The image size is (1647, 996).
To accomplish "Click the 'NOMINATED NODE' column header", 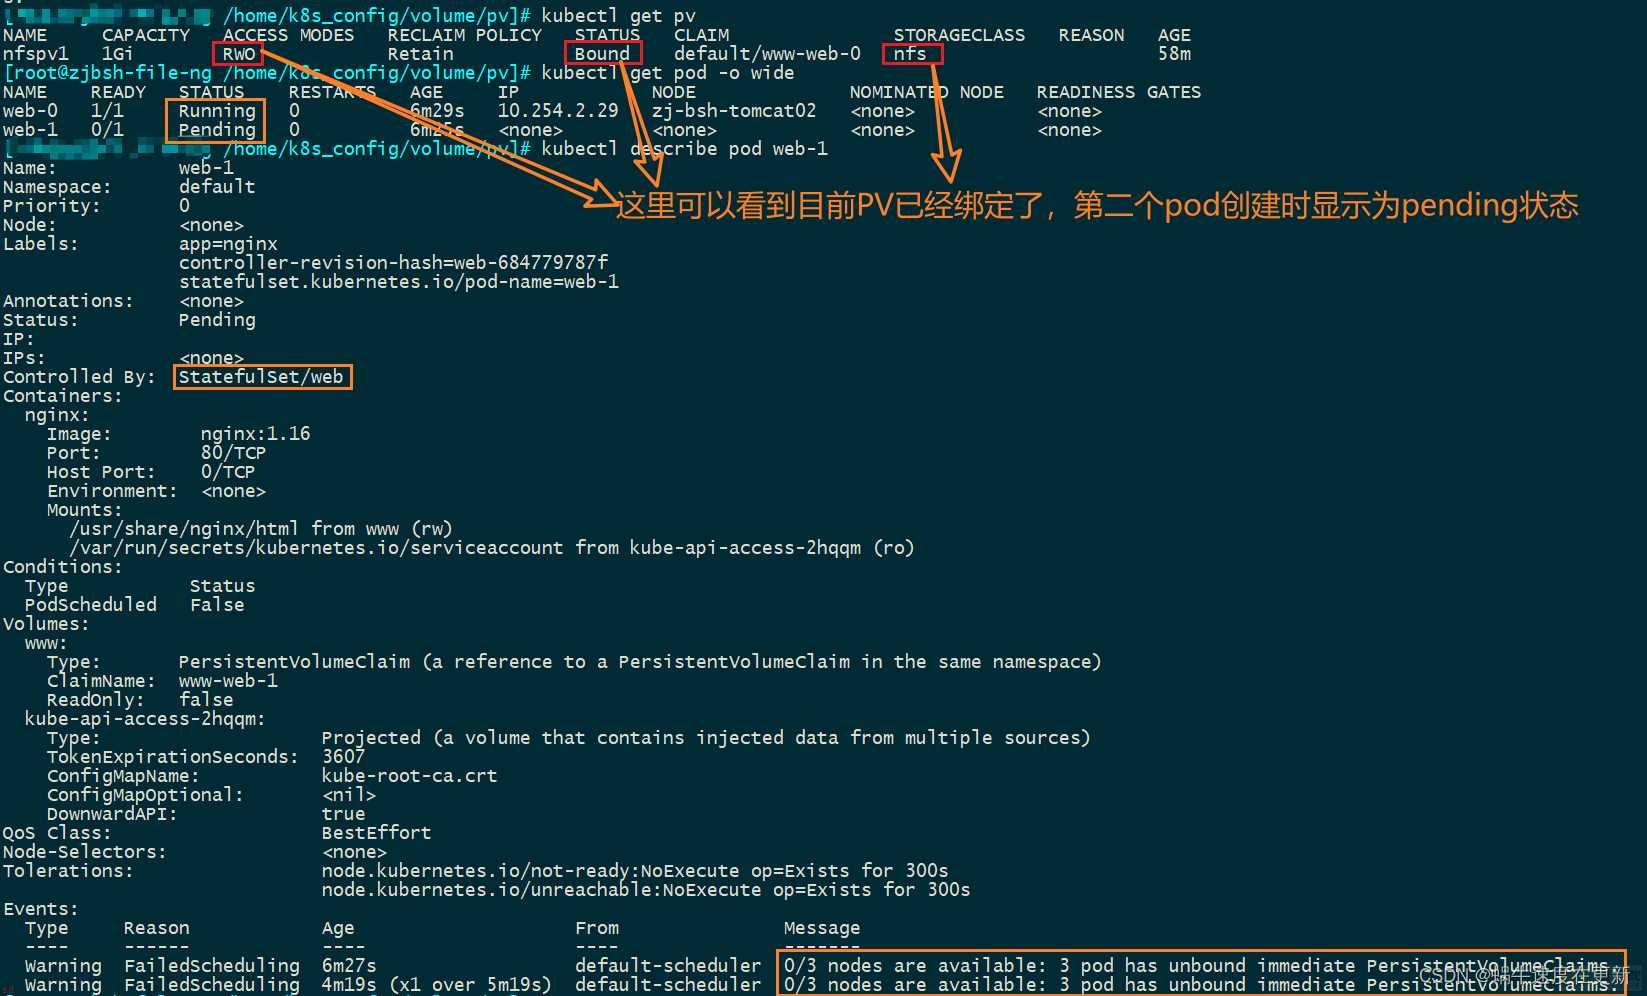I will [927, 92].
